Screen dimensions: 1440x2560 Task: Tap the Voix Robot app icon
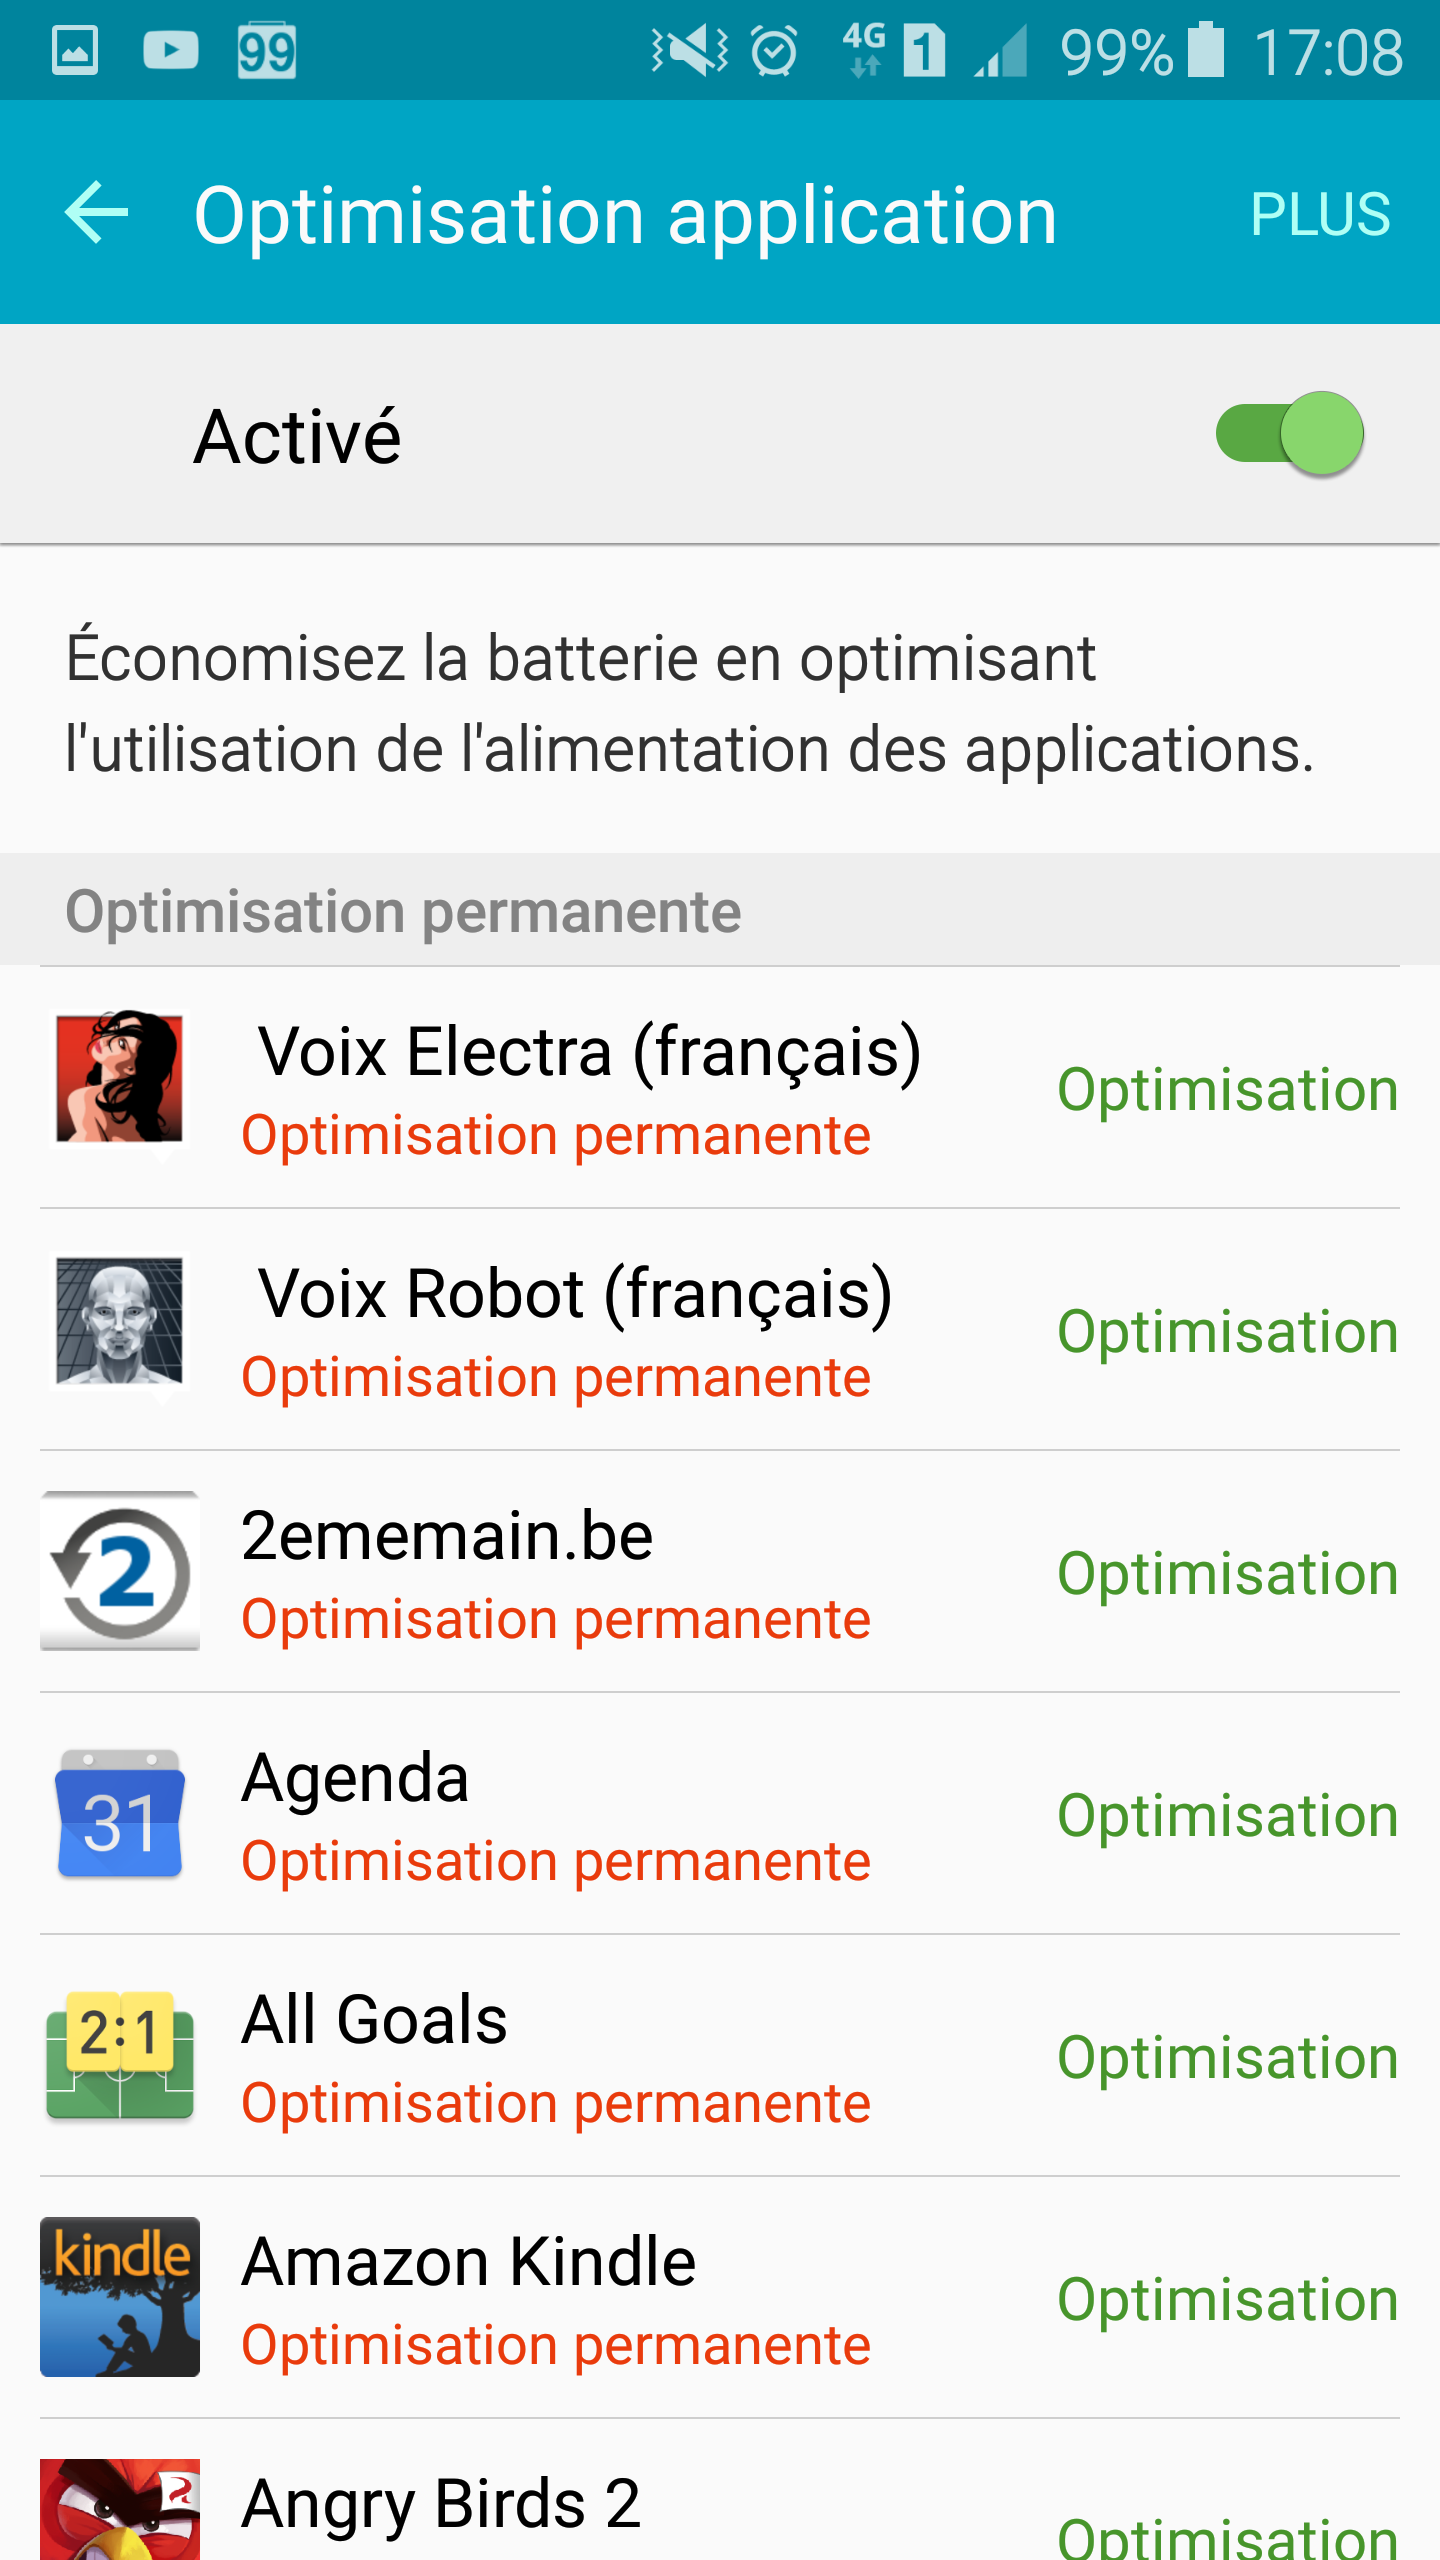tap(120, 1322)
